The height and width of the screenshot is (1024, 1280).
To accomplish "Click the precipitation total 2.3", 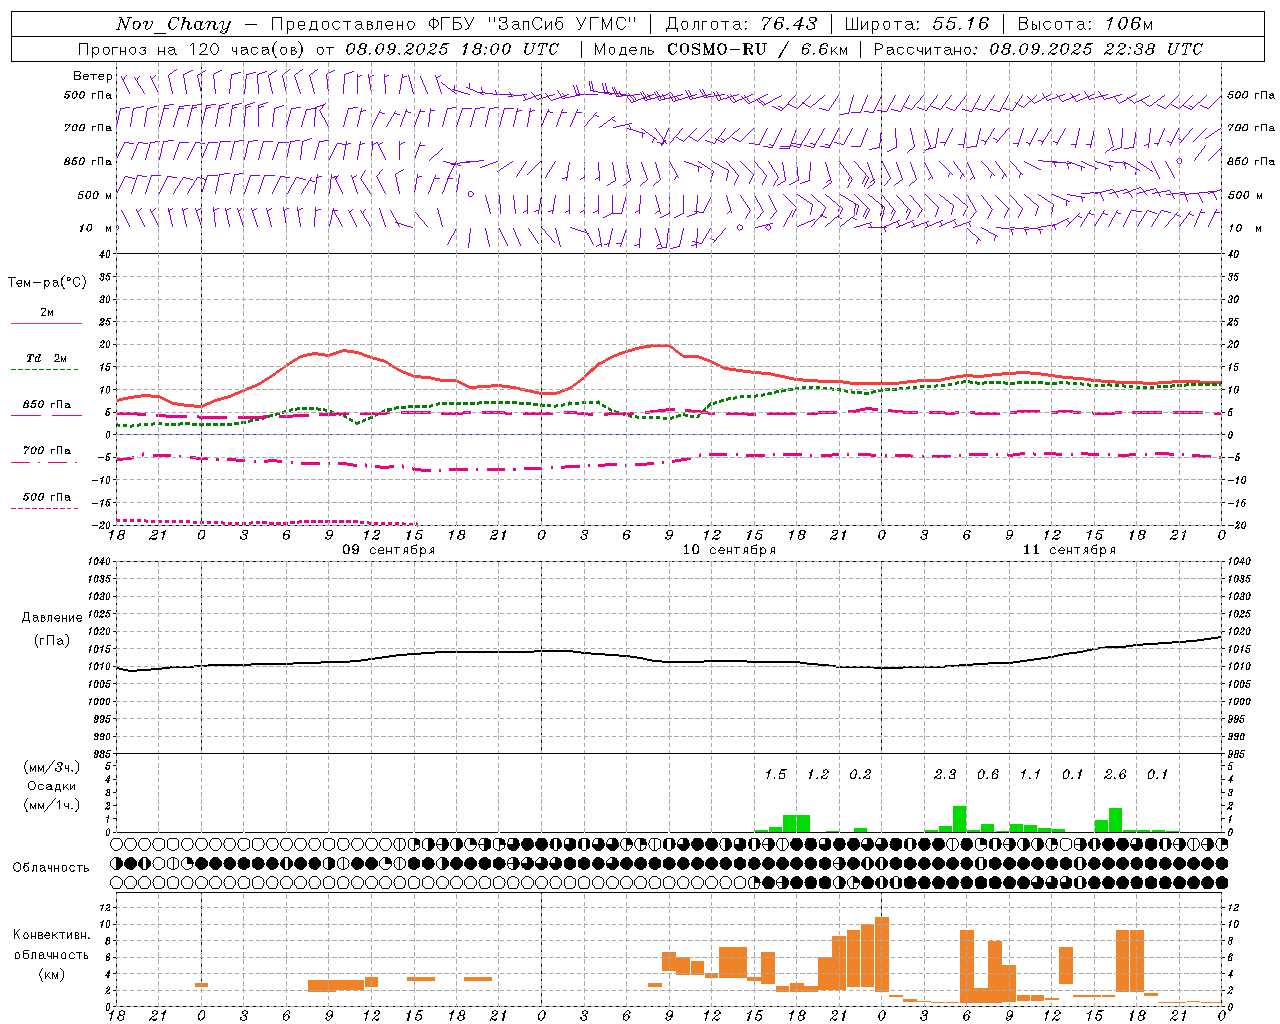I will [945, 774].
